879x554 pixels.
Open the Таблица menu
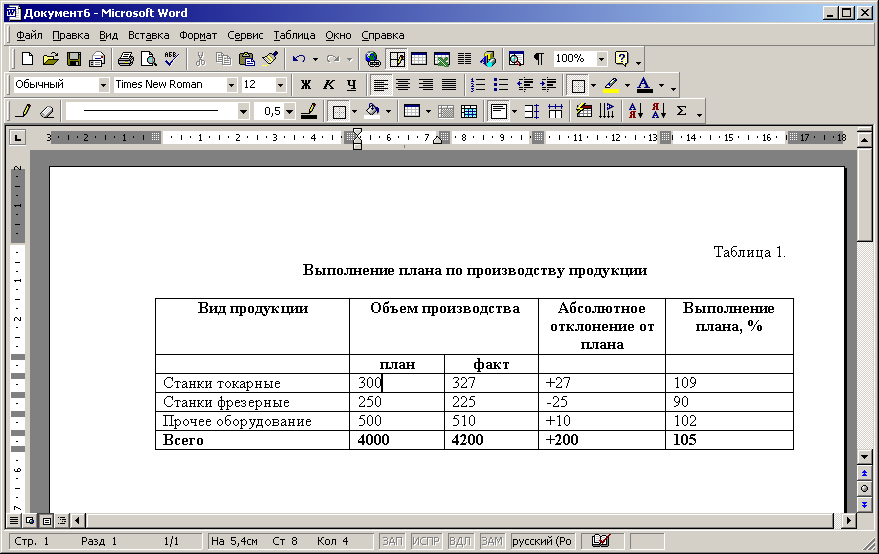tap(294, 35)
